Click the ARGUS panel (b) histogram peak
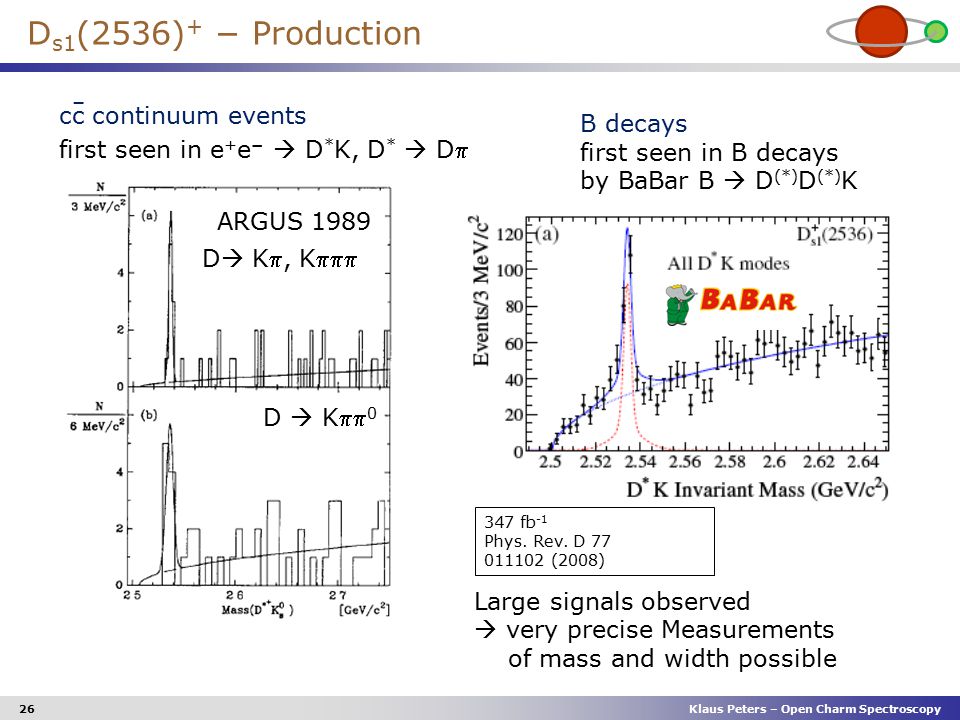The width and height of the screenshot is (960, 720). pos(170,427)
